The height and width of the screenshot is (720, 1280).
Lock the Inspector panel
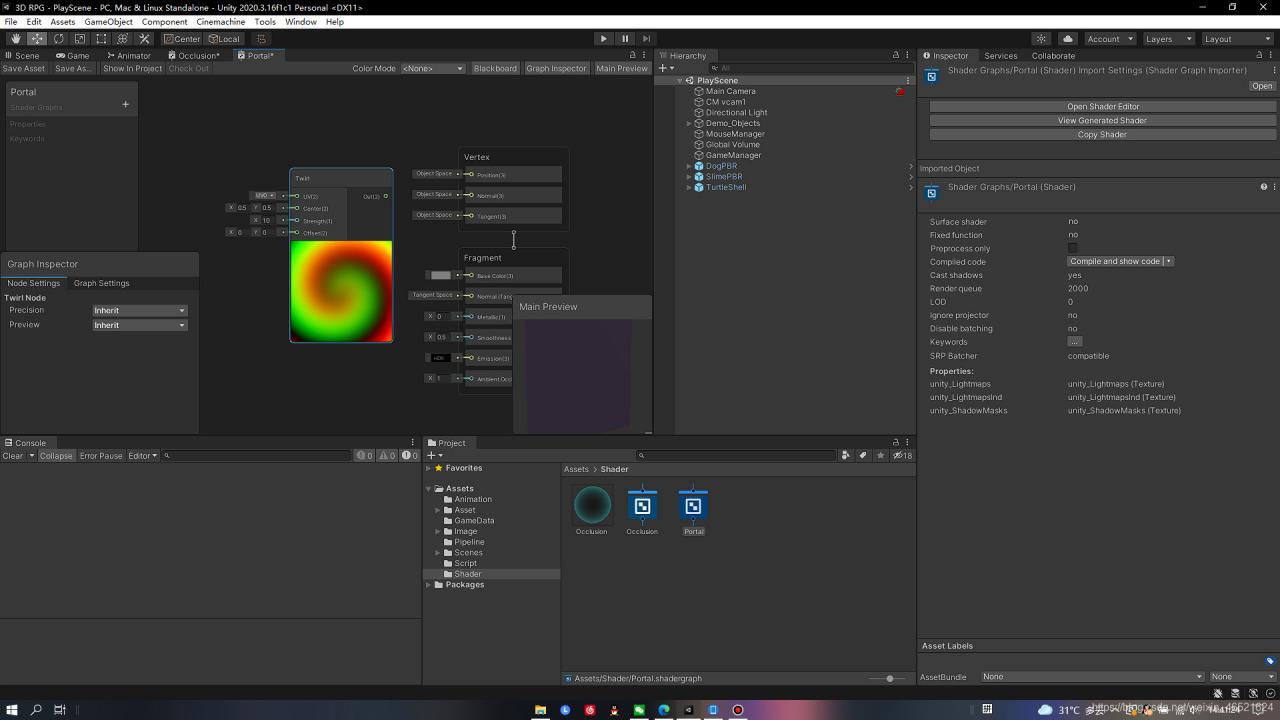[x=1259, y=56]
